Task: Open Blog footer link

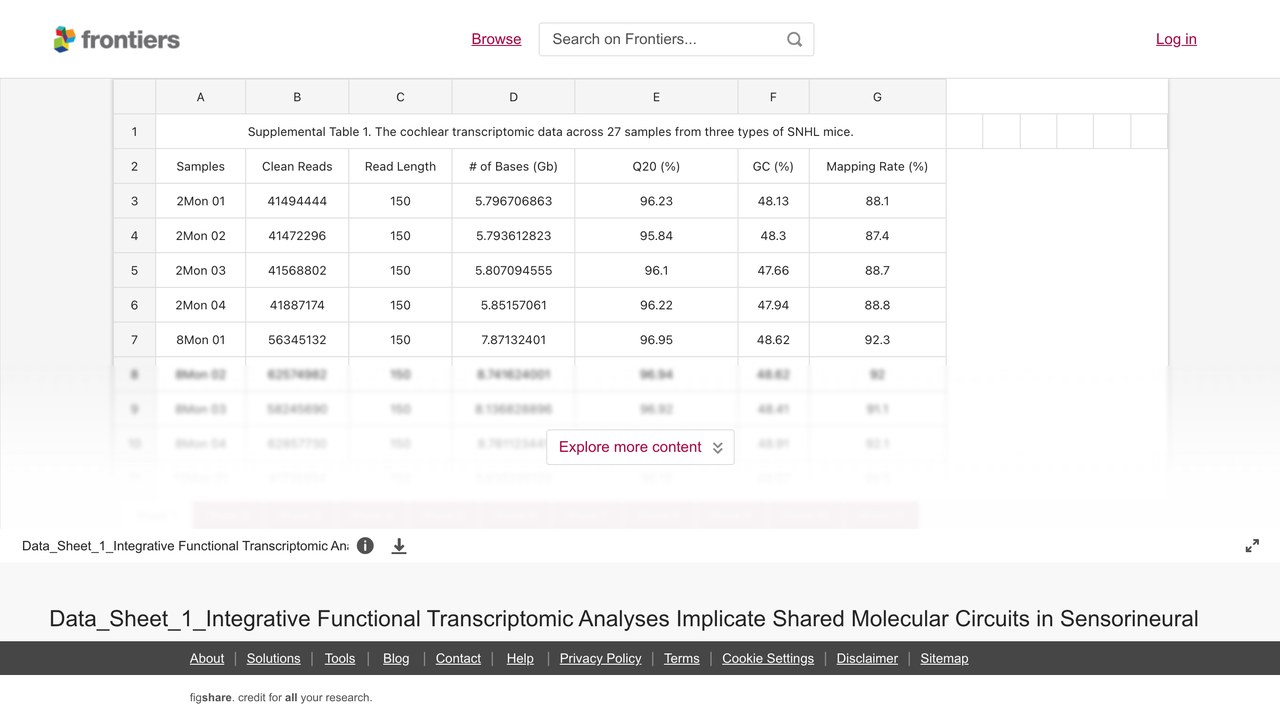Action: coord(396,658)
